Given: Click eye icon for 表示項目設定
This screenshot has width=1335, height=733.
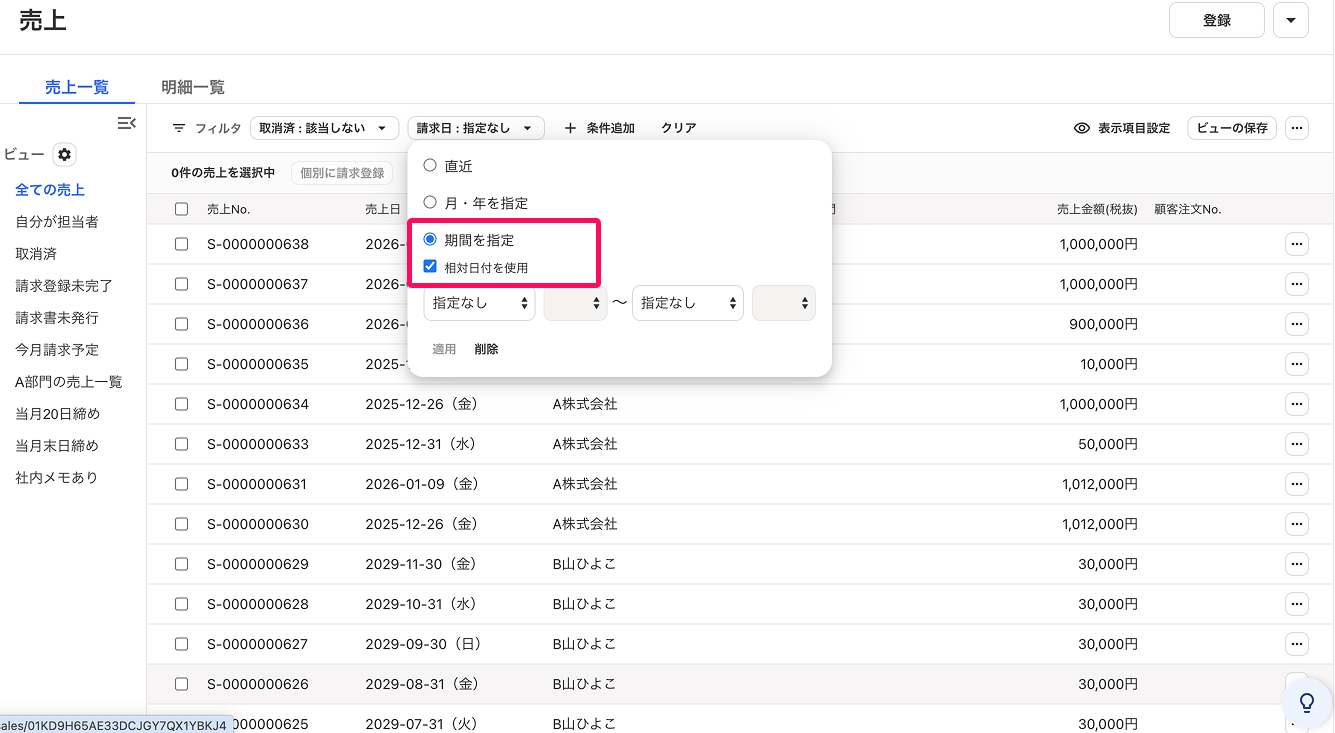Looking at the screenshot, I should [1081, 128].
